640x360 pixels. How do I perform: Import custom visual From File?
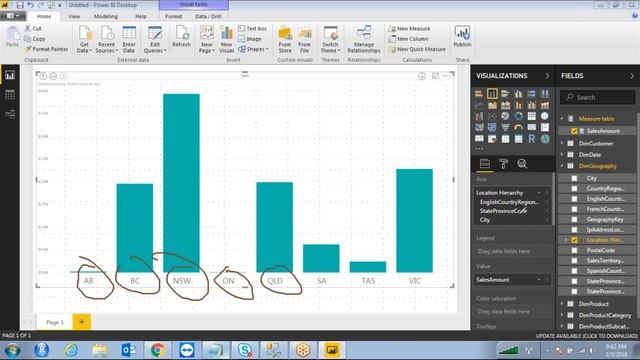pyautogui.click(x=304, y=39)
